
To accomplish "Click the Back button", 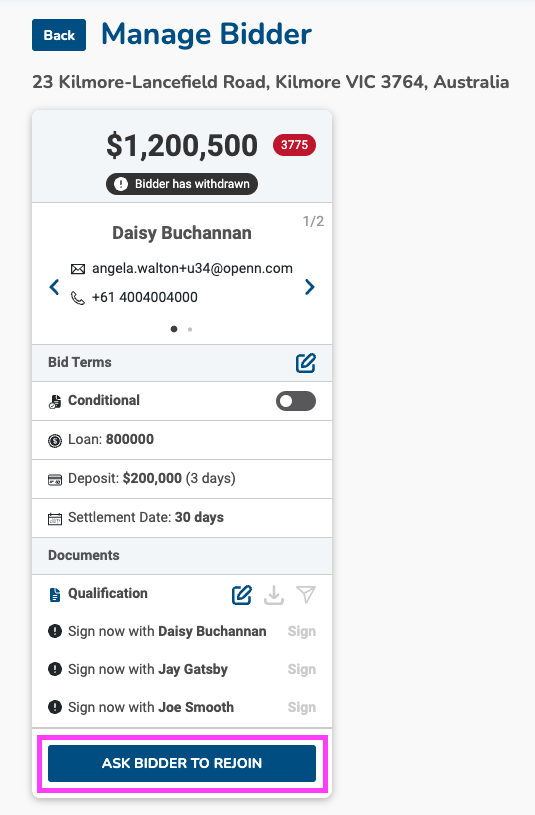I will [x=59, y=35].
